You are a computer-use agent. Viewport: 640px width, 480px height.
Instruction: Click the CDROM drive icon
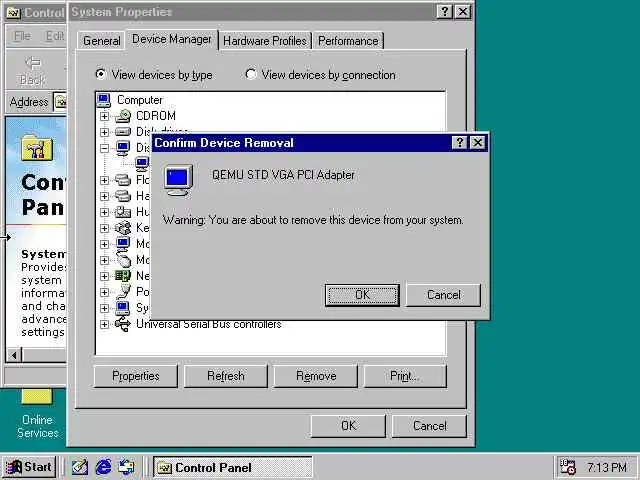[123, 116]
